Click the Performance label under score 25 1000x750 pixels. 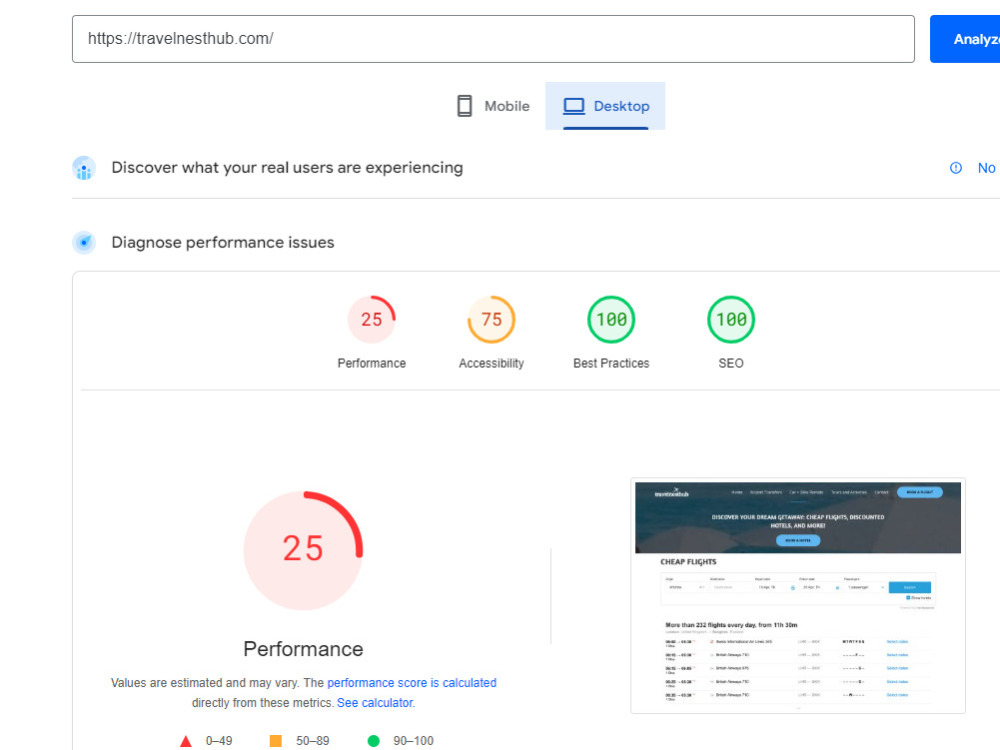[372, 363]
